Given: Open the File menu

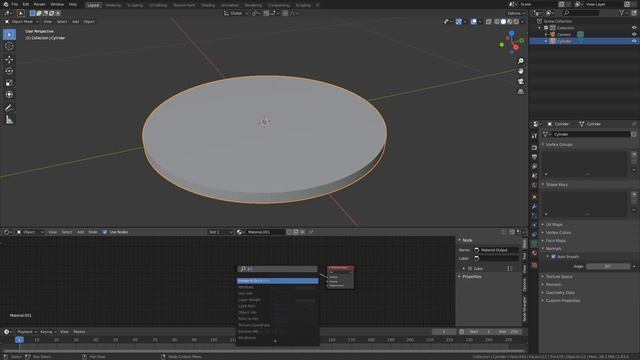Looking at the screenshot, I should (14, 4).
